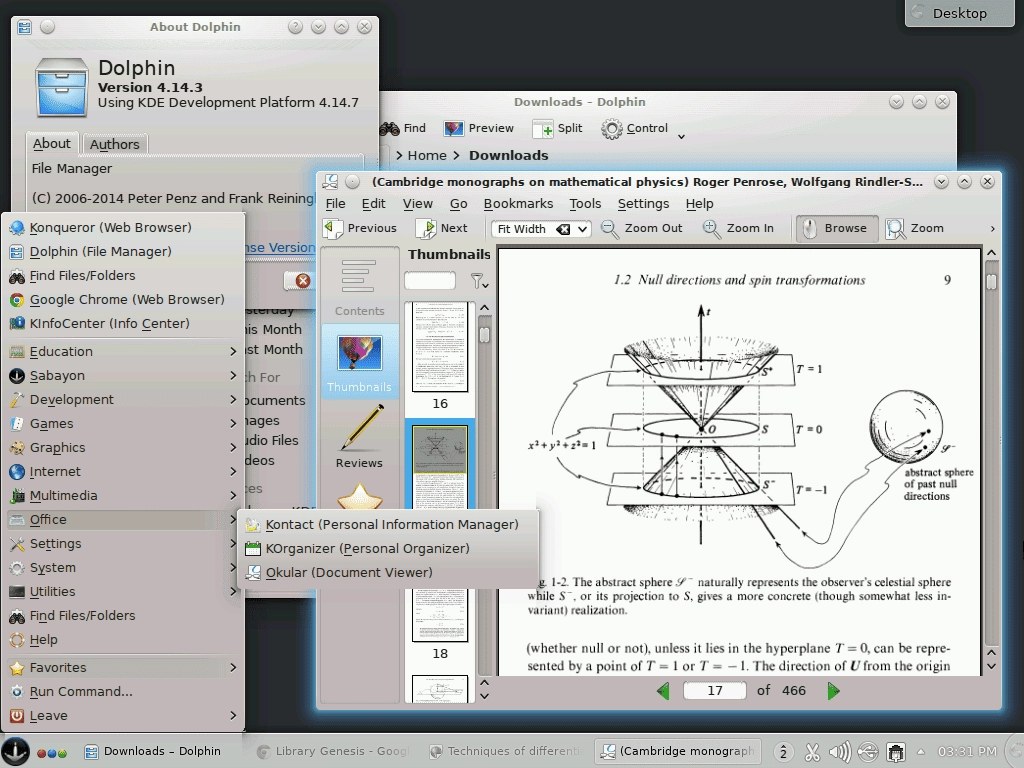This screenshot has height=768, width=1024.
Task: Click the green previous-page arrow at bottom
Action: tap(663, 691)
